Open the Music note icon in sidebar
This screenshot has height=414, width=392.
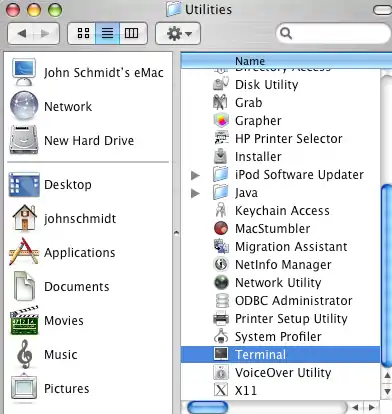tap(25, 354)
